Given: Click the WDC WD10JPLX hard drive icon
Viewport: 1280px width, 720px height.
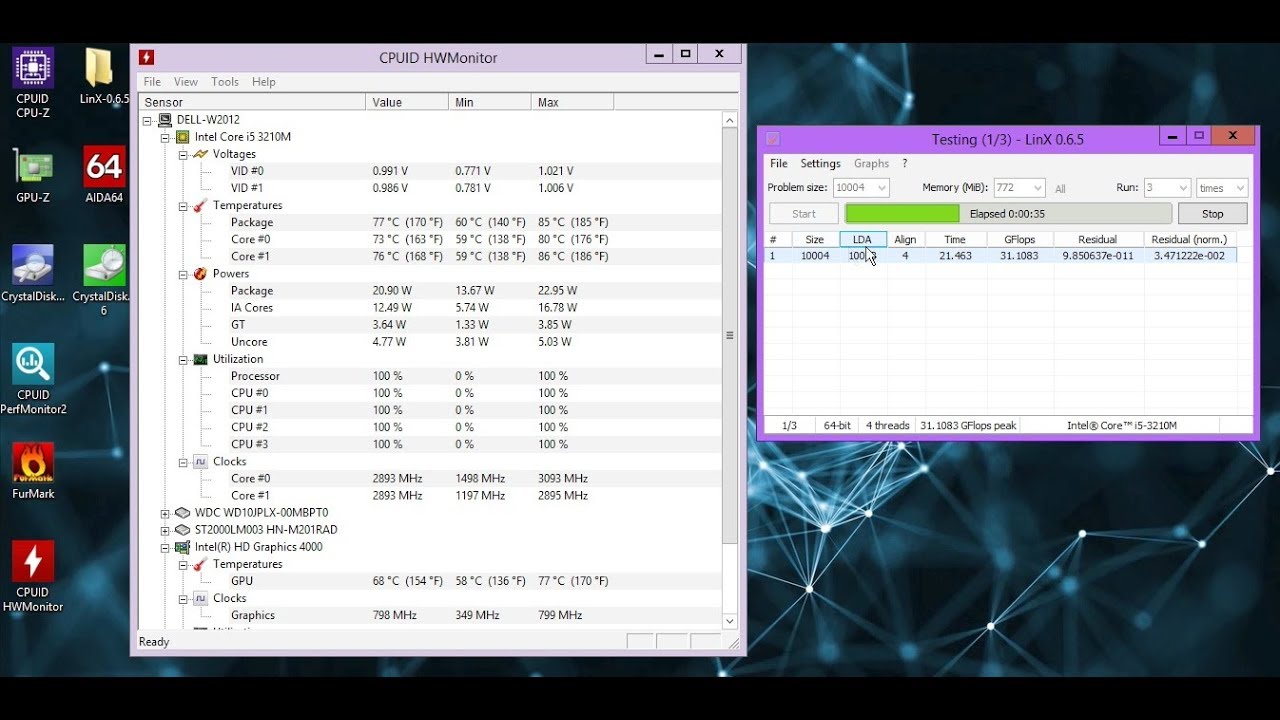Looking at the screenshot, I should 183,512.
